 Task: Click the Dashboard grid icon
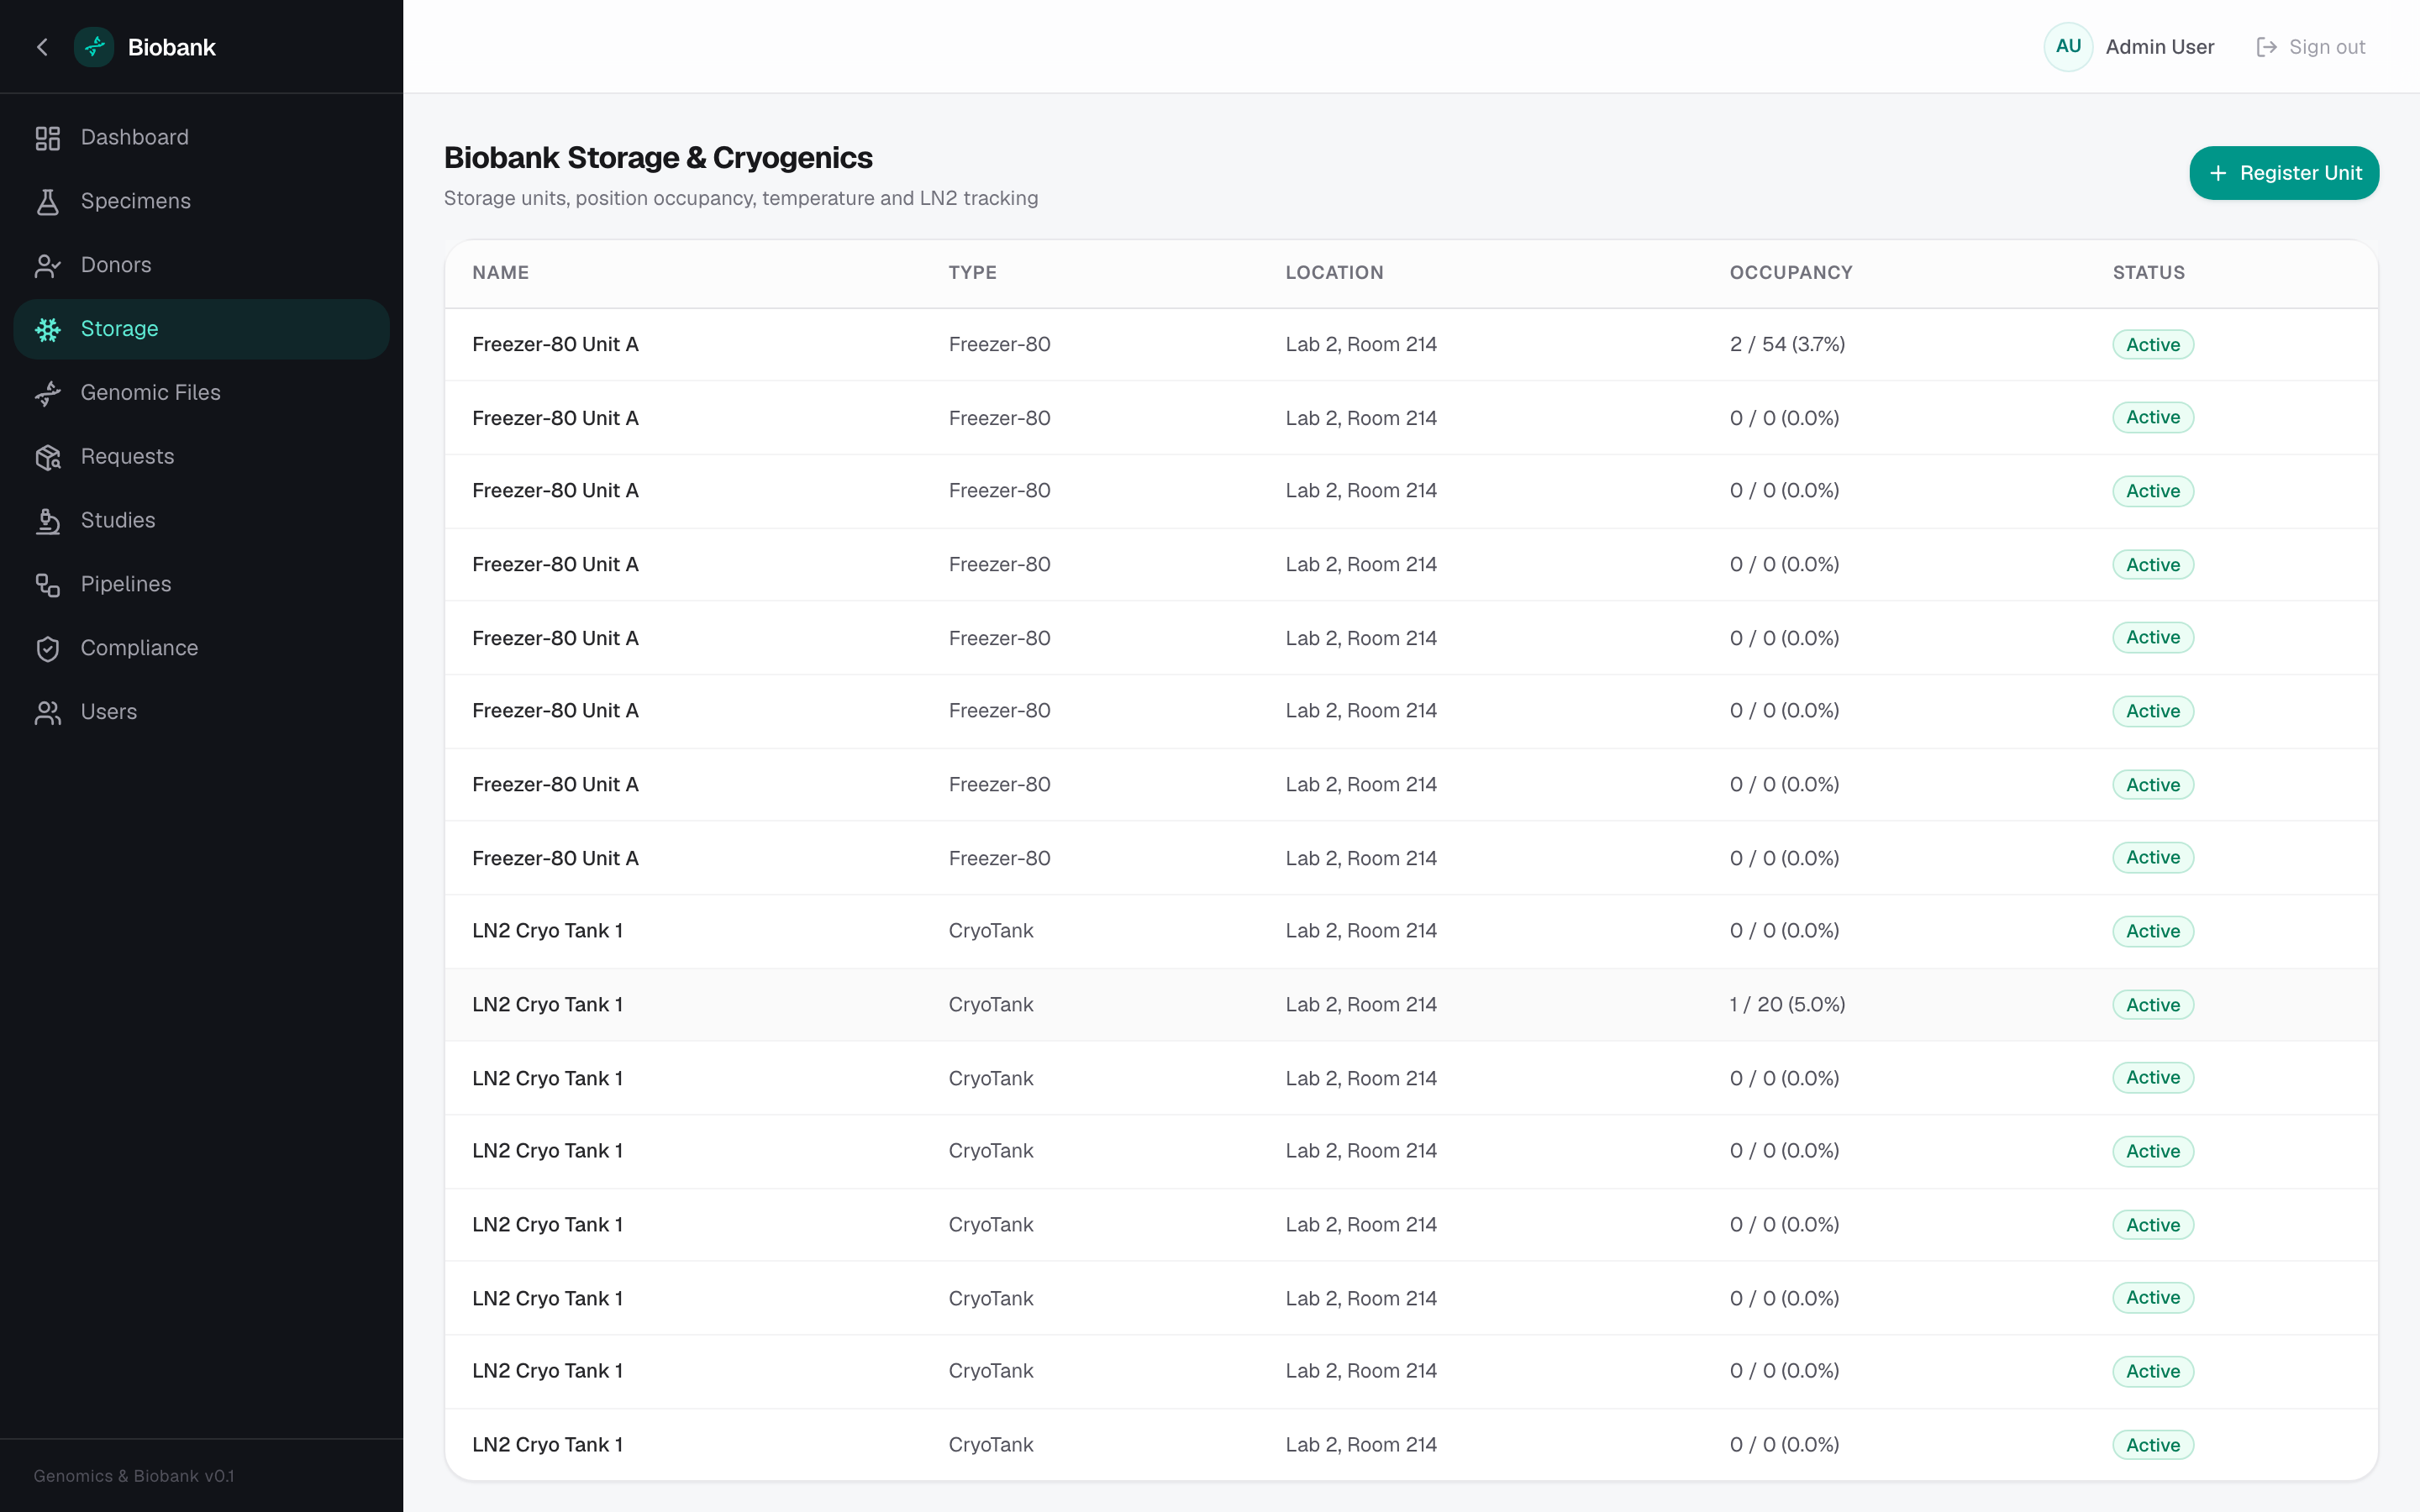48,138
